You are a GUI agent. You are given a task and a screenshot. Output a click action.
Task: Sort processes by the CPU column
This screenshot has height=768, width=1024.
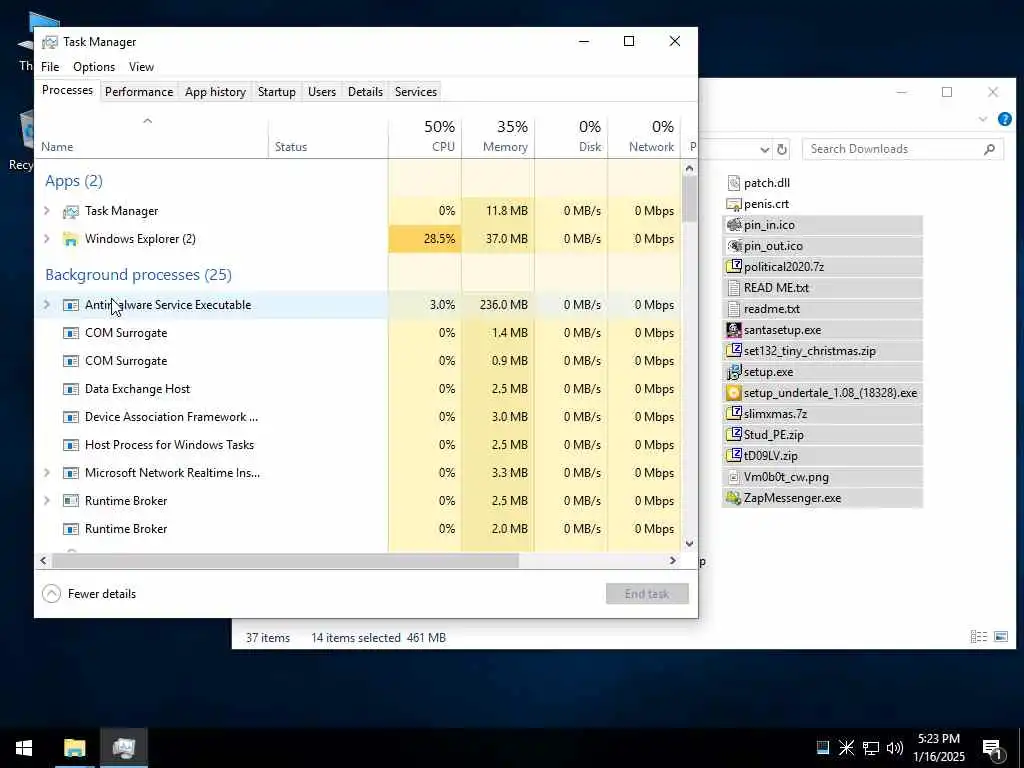point(425,136)
